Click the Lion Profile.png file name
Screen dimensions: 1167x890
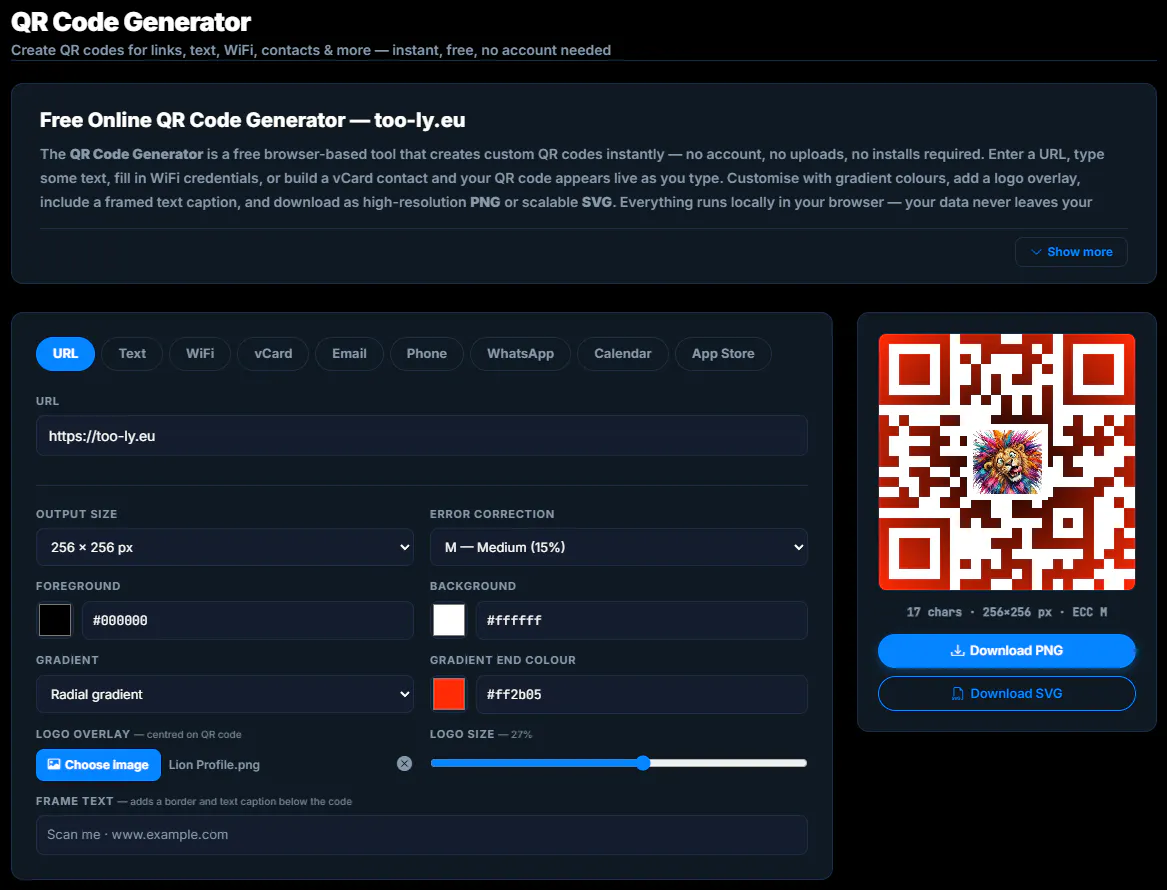coord(214,765)
